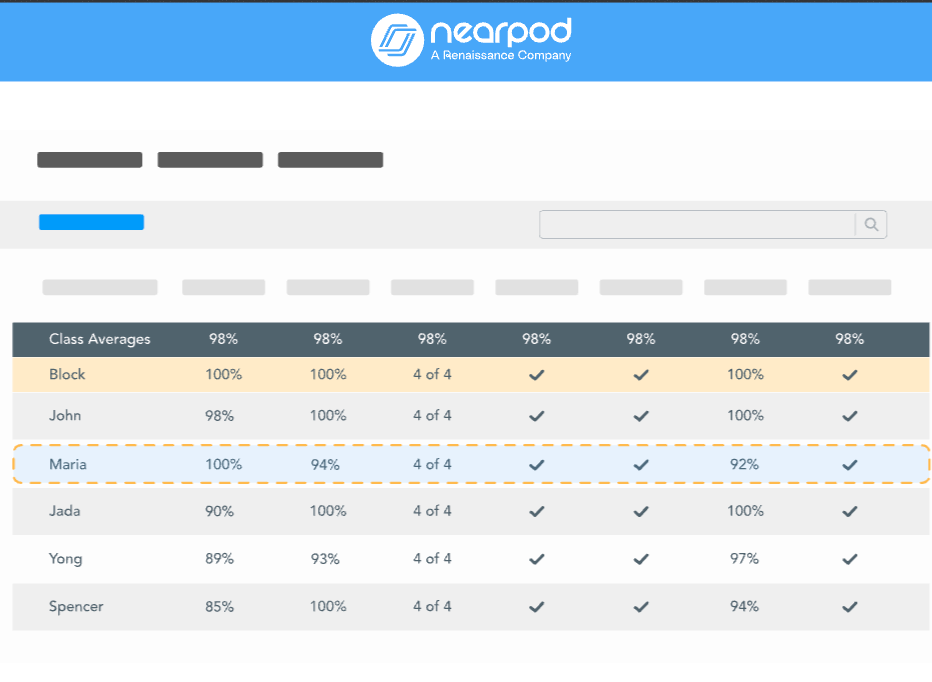Click Spencer's 94% score cell

pyautogui.click(x=745, y=606)
